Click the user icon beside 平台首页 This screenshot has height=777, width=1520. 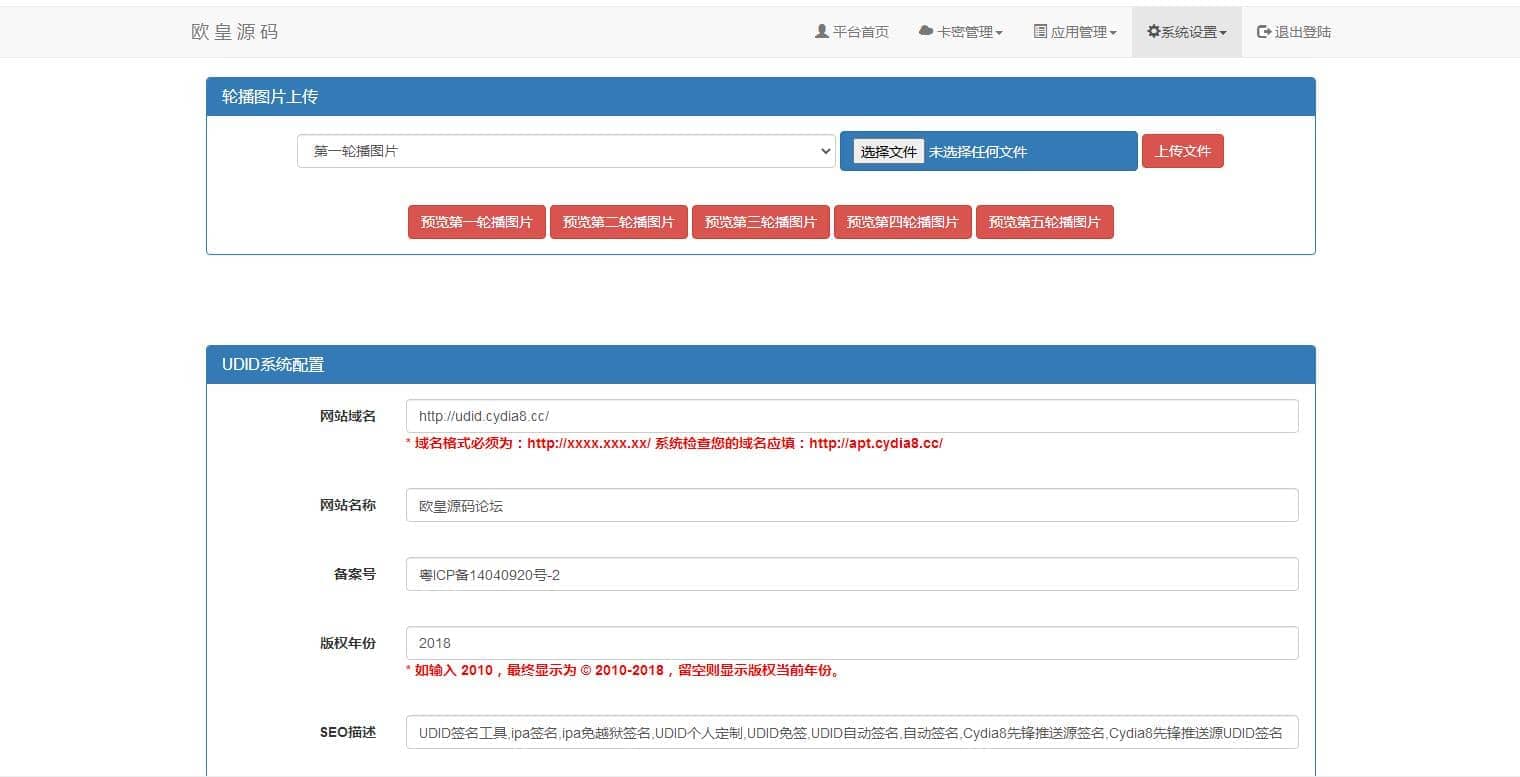[822, 32]
